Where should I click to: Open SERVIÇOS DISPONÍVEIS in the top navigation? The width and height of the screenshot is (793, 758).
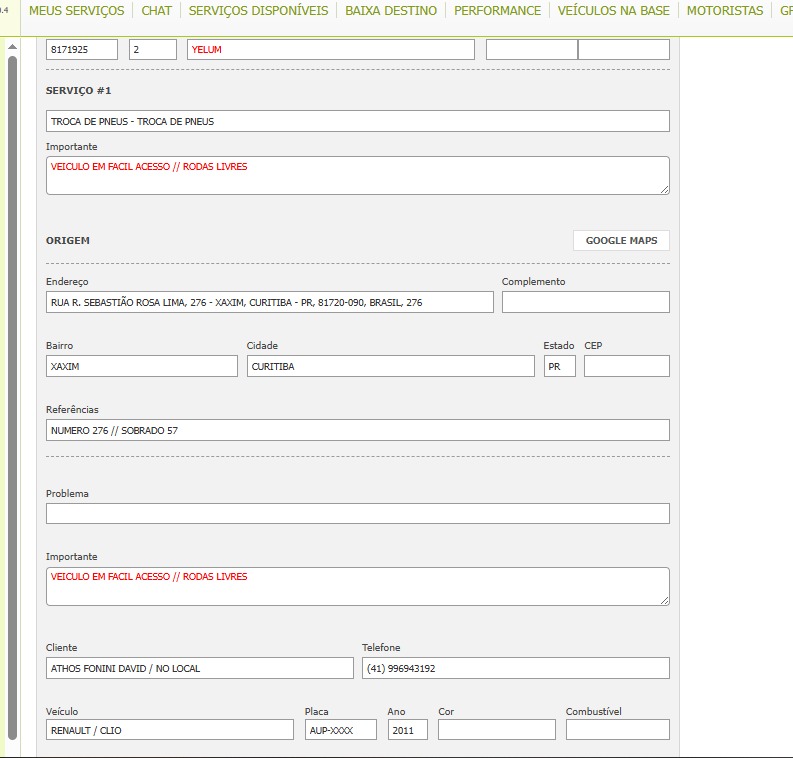[x=258, y=11]
